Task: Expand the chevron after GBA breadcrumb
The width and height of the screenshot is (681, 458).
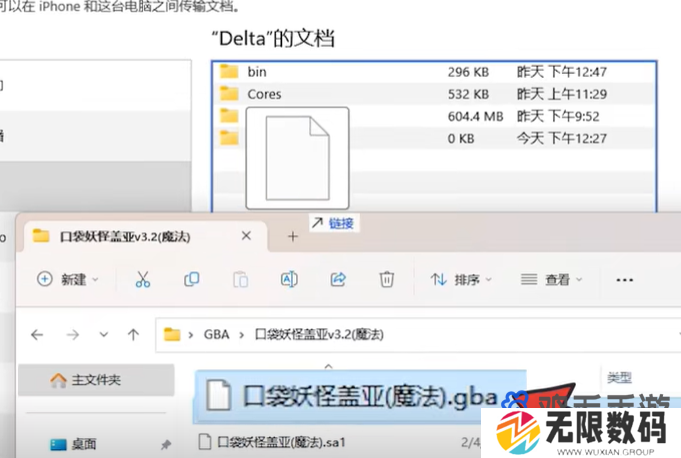Action: [x=242, y=335]
